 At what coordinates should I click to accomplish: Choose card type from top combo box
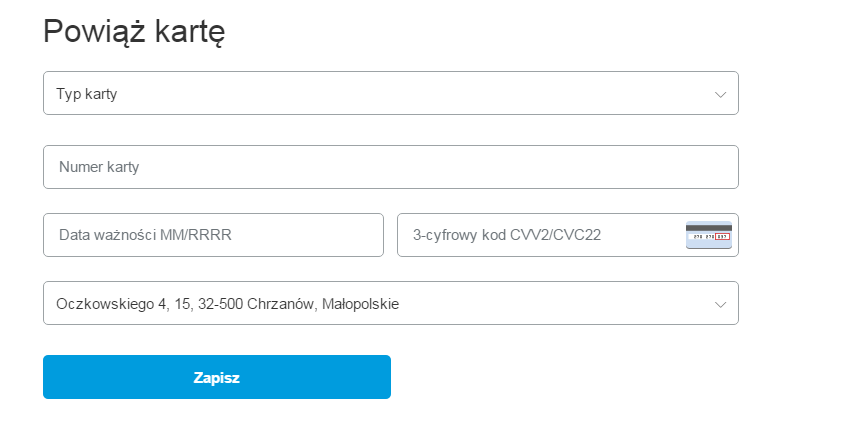(x=391, y=93)
